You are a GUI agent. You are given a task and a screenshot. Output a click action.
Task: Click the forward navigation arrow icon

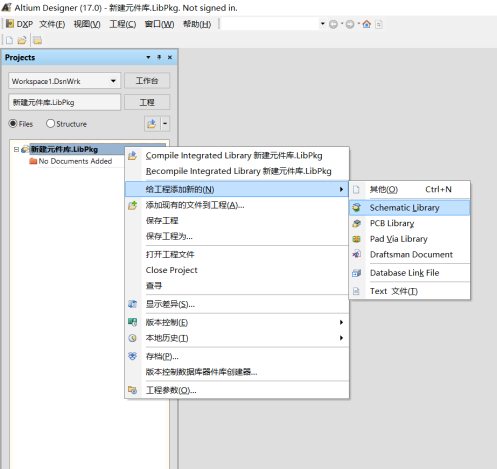point(350,24)
